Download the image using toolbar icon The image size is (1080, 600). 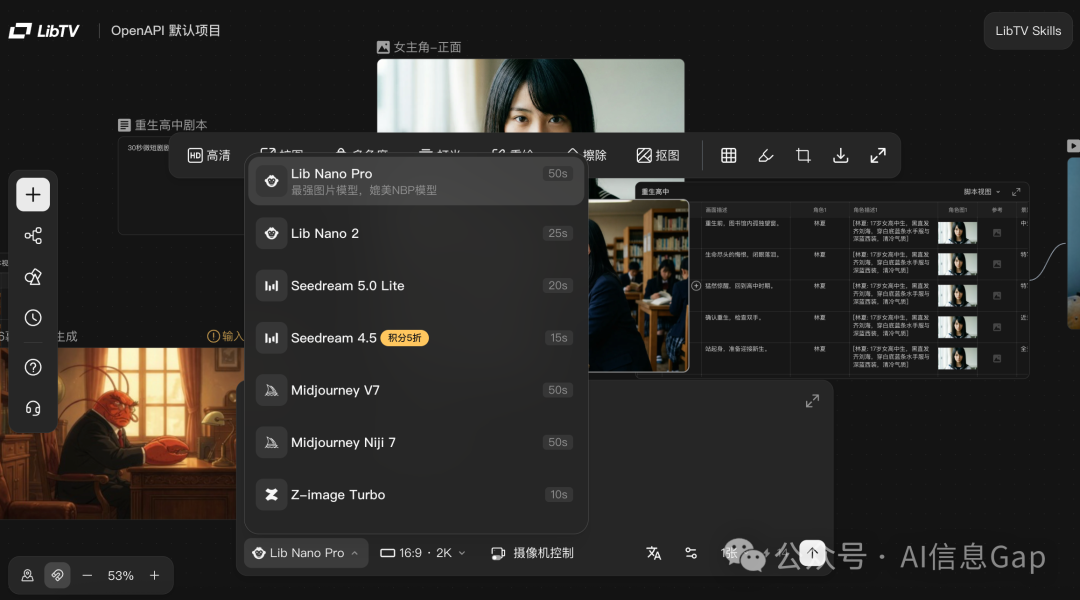(841, 156)
